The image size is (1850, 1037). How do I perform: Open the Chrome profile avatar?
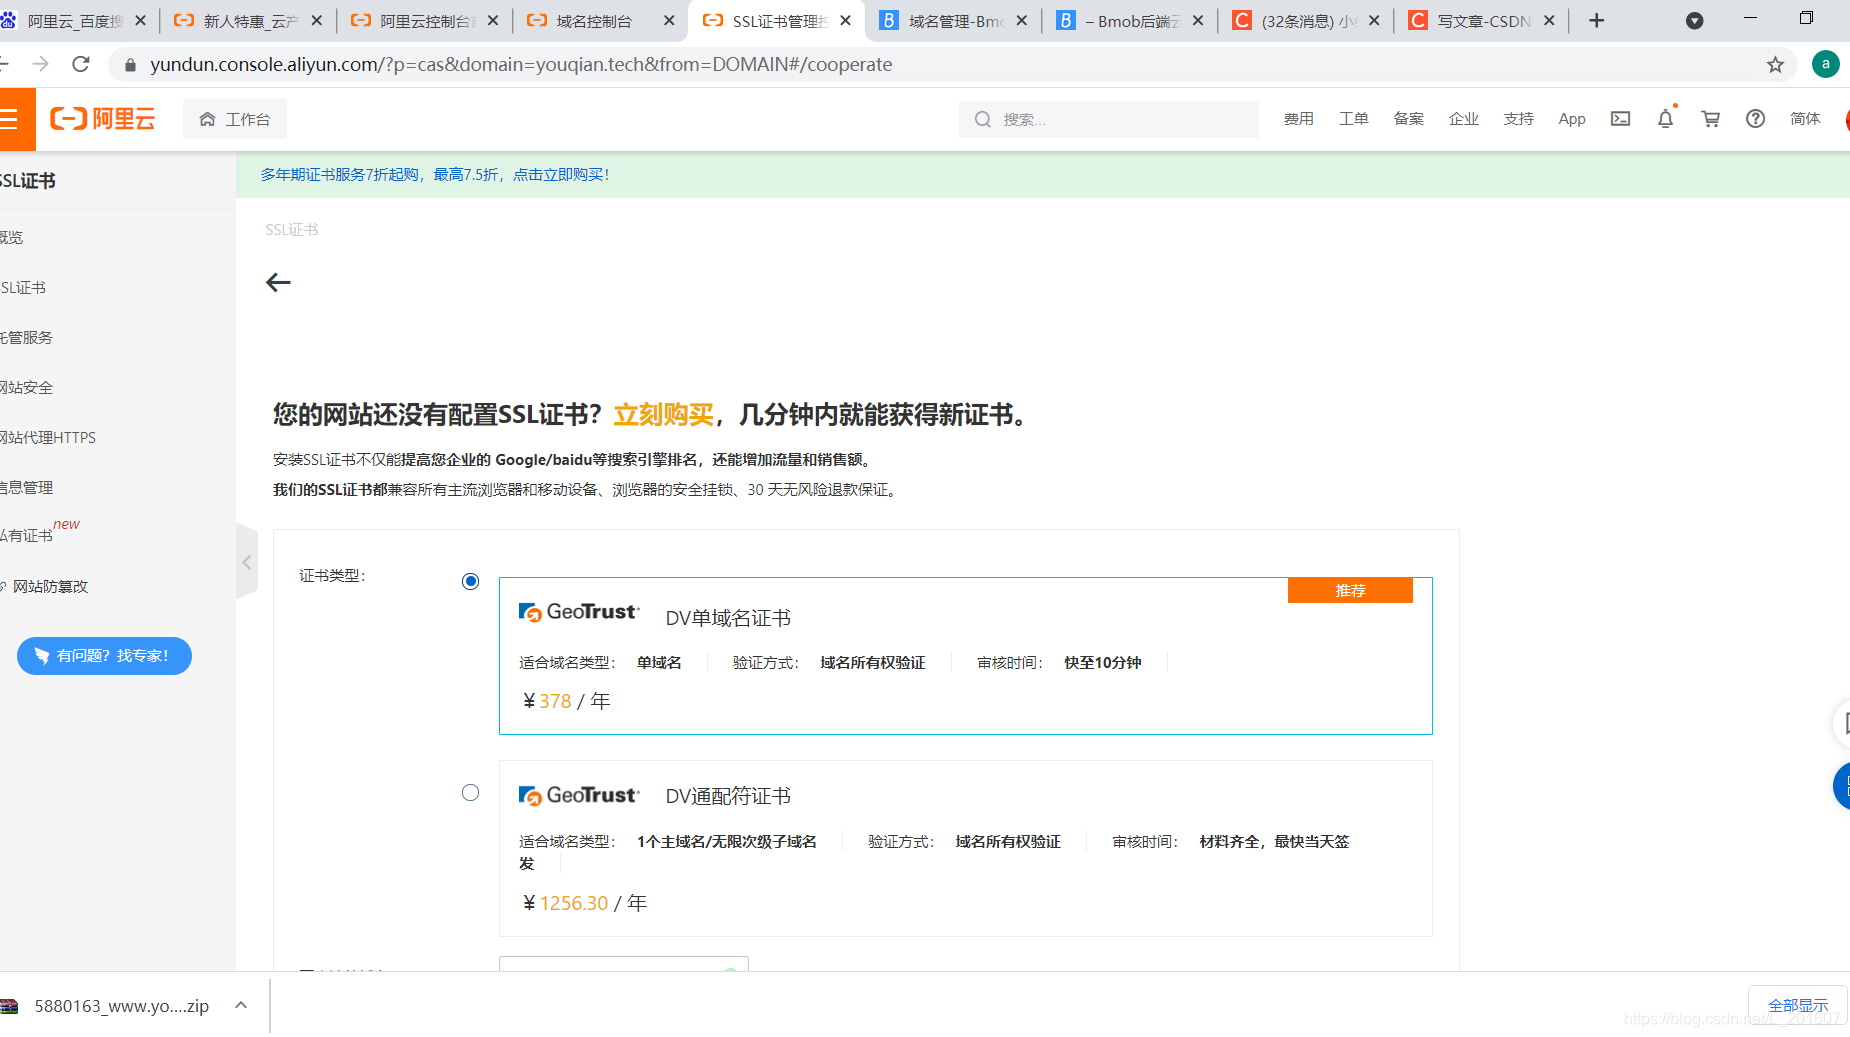pyautogui.click(x=1826, y=65)
